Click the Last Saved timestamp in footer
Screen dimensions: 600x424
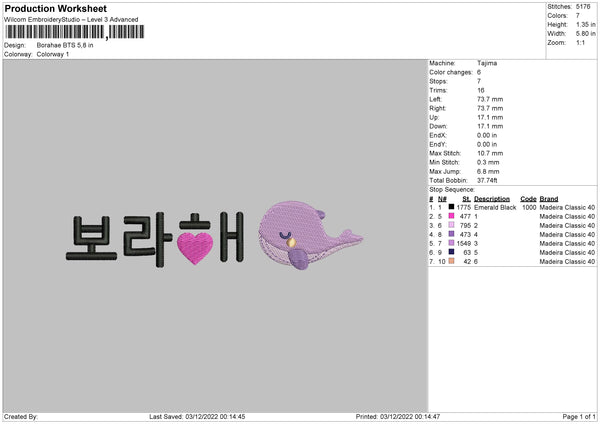click(x=197, y=417)
